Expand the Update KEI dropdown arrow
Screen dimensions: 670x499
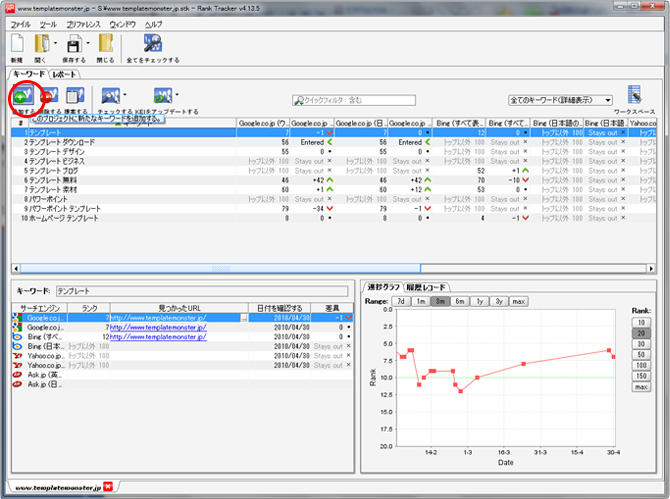(x=177, y=94)
